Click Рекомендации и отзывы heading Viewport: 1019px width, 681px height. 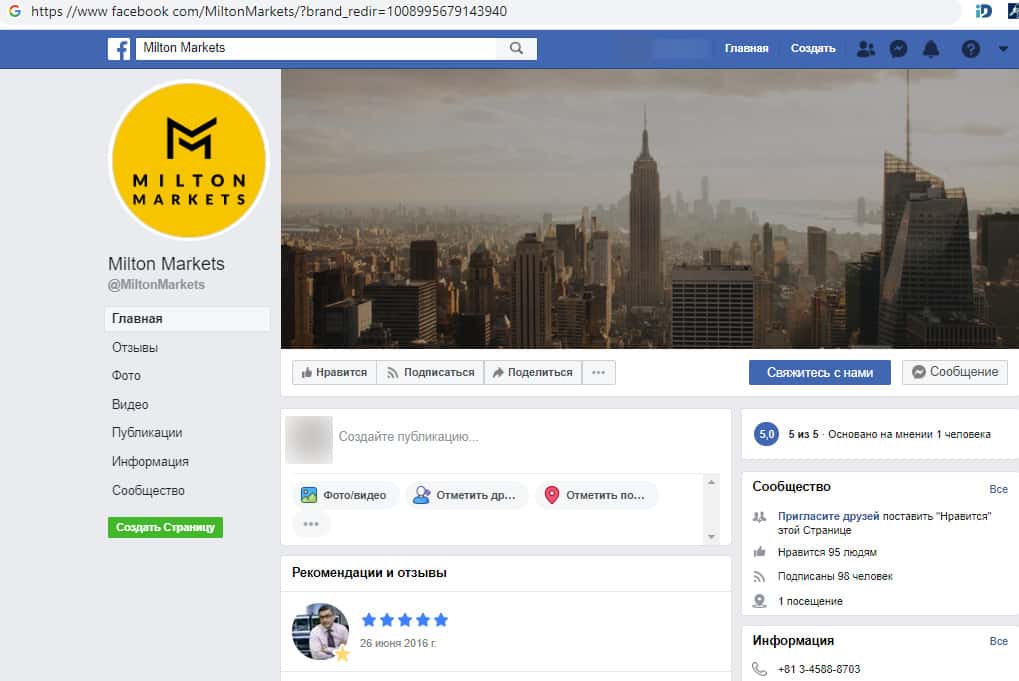point(369,572)
